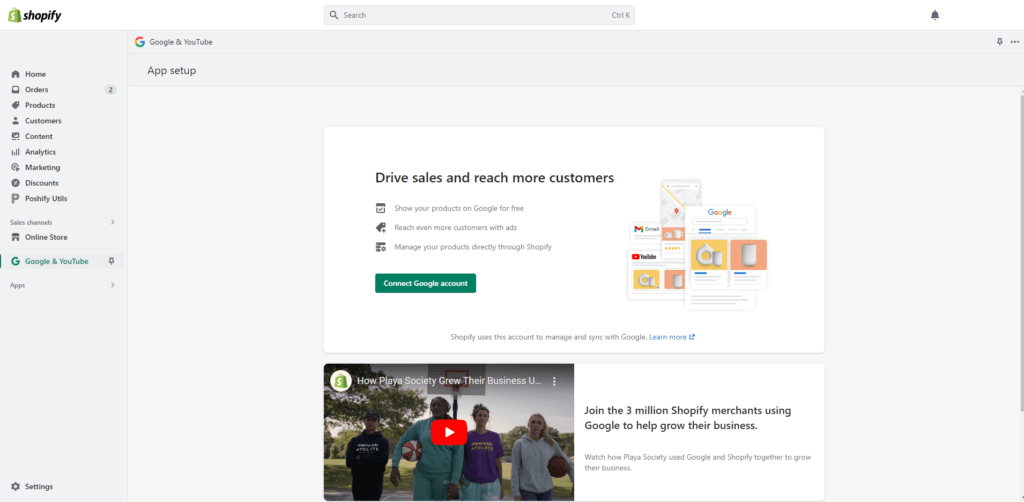Open the Learn more link
The width and height of the screenshot is (1024, 502).
(x=667, y=337)
